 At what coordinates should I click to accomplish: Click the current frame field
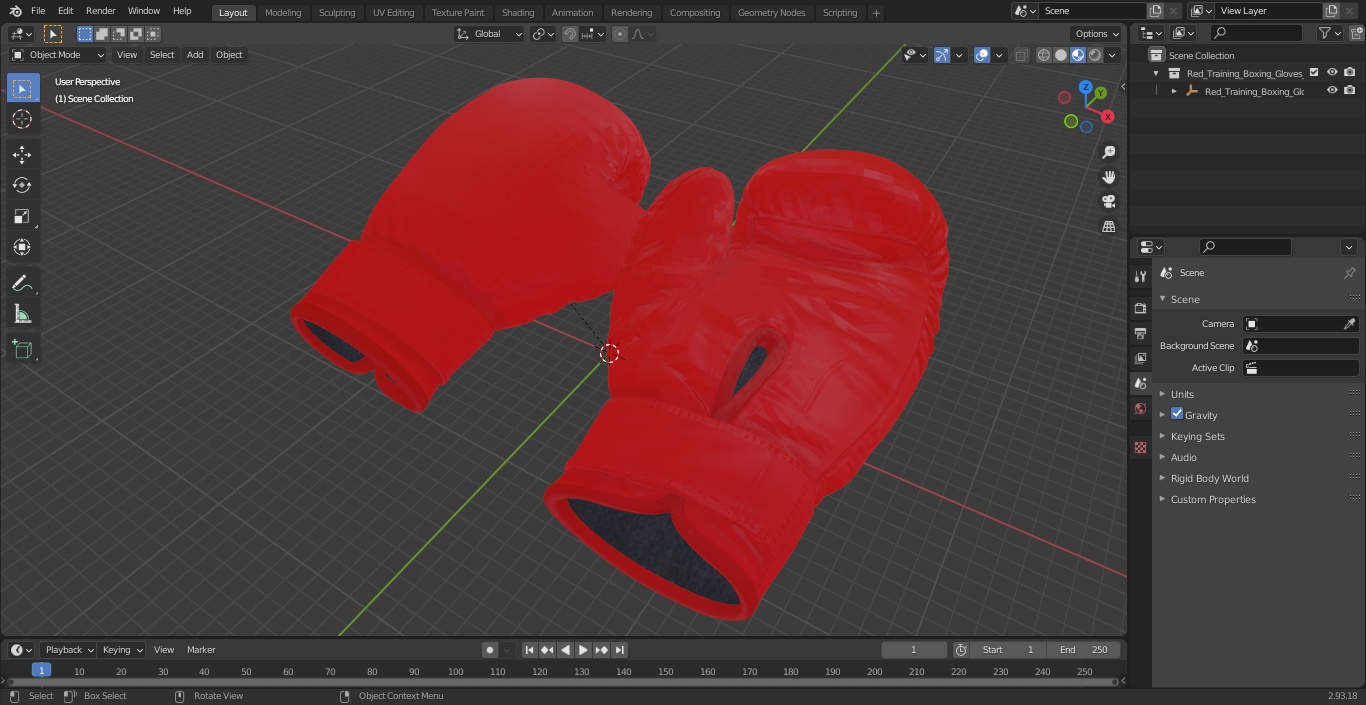914,650
